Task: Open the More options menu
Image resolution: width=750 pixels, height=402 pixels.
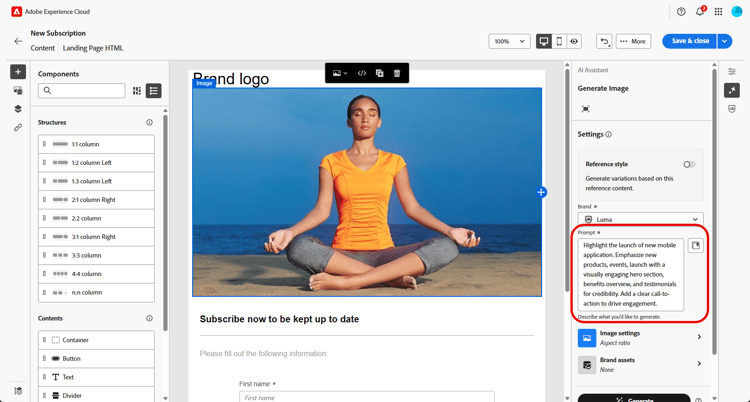Action: coord(633,41)
